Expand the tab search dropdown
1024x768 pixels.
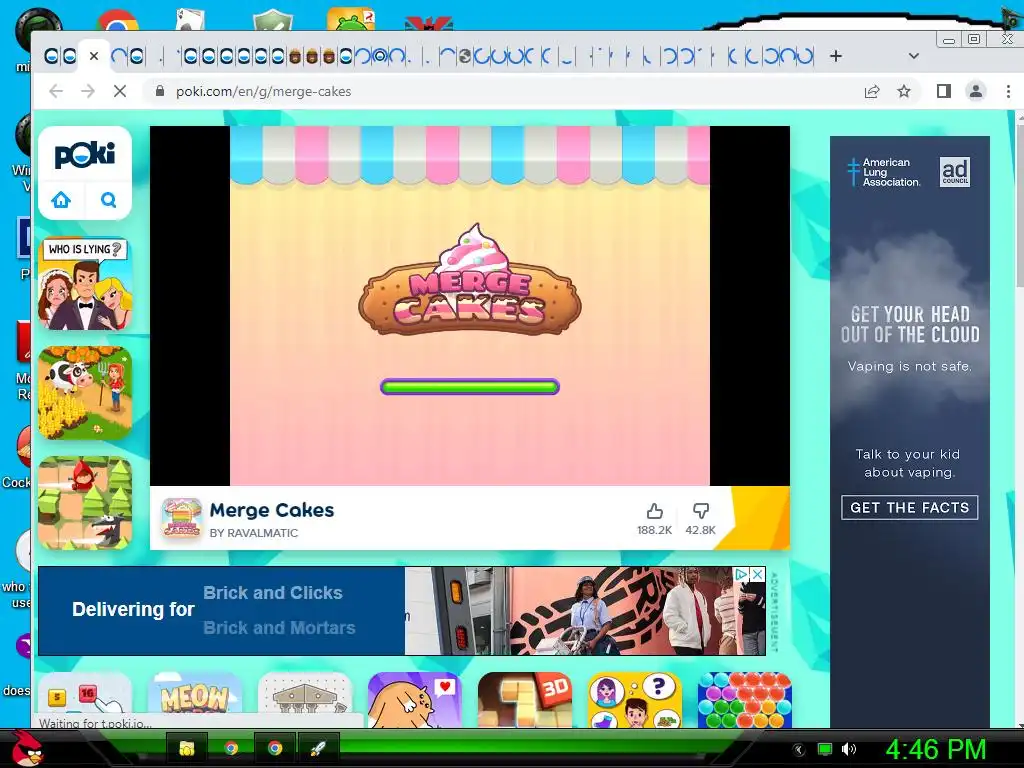pos(914,56)
